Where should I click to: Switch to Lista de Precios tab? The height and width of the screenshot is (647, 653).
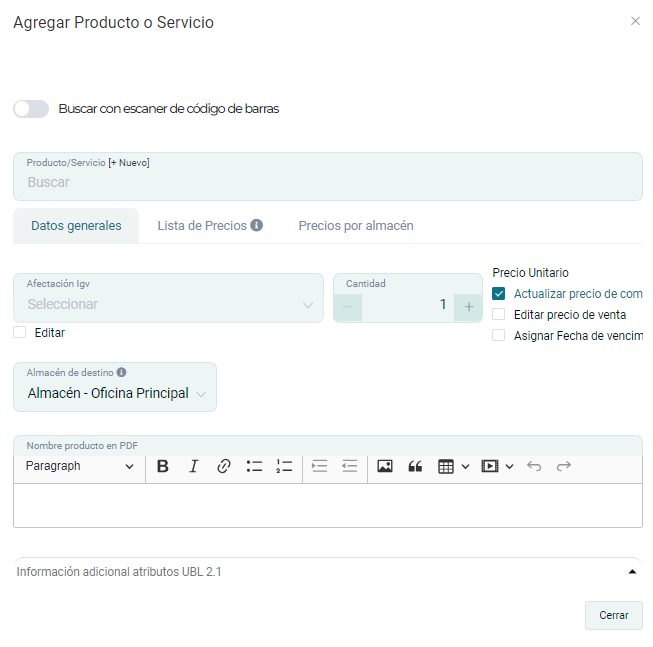click(x=209, y=226)
